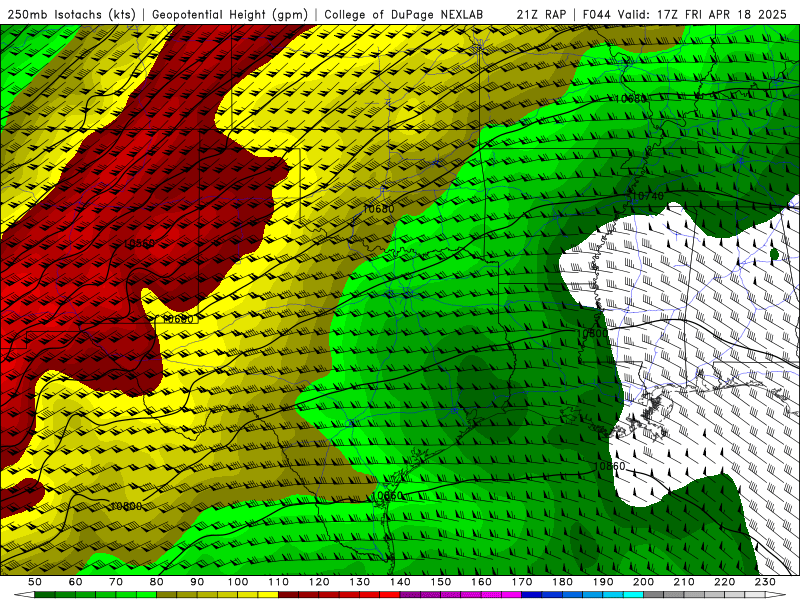Image resolution: width=800 pixels, height=600 pixels.
Task: Click the 190 value on the color scale
Action: pos(603,582)
